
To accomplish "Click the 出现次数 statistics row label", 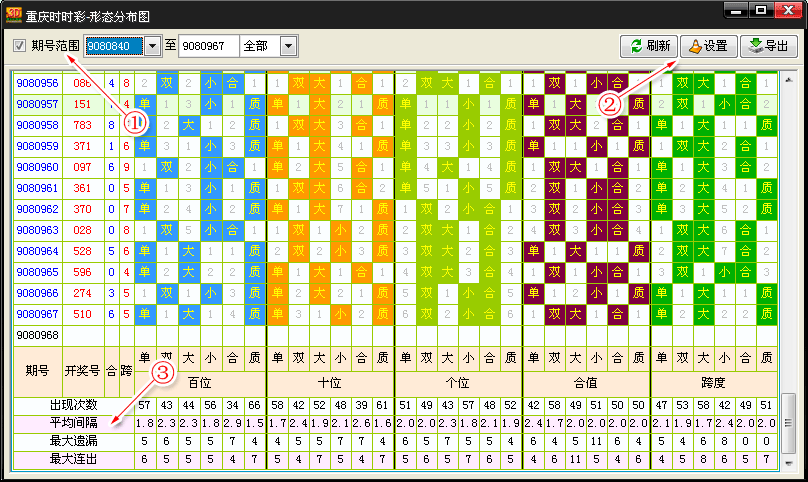I will tap(73, 405).
